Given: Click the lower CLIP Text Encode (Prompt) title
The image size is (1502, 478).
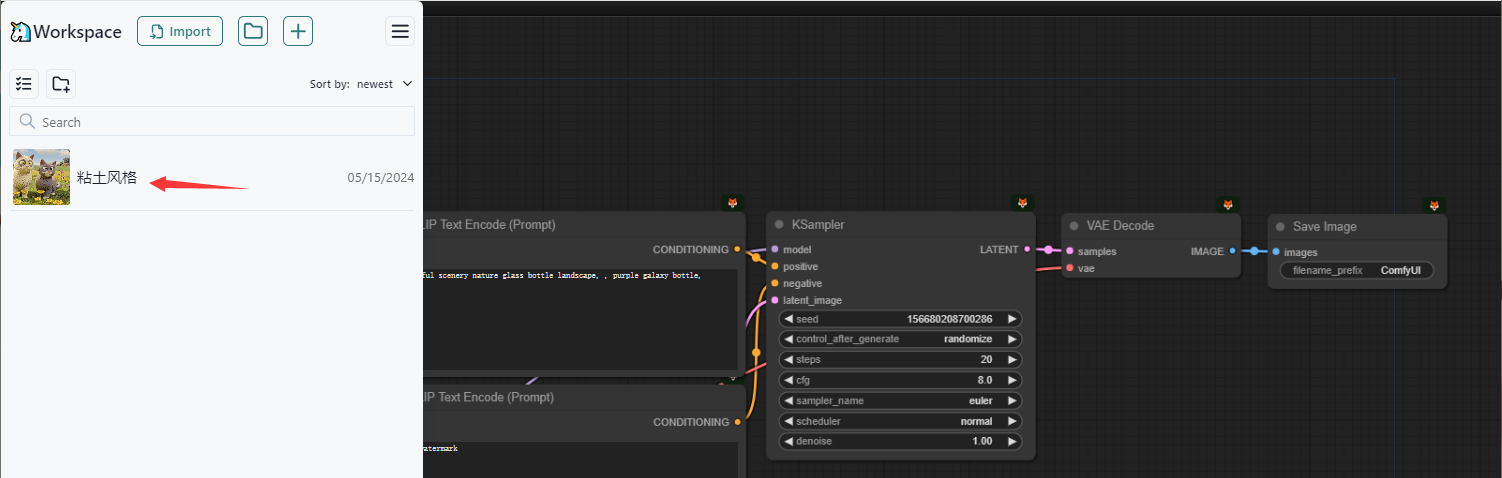Looking at the screenshot, I should click(x=489, y=397).
